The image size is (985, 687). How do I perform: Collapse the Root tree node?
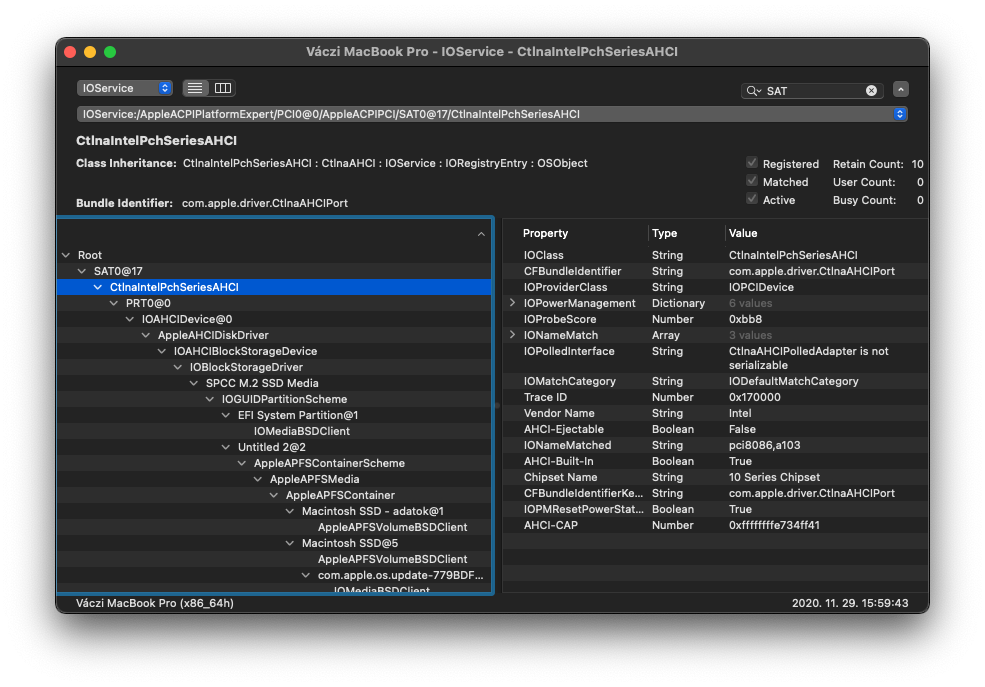point(66,255)
